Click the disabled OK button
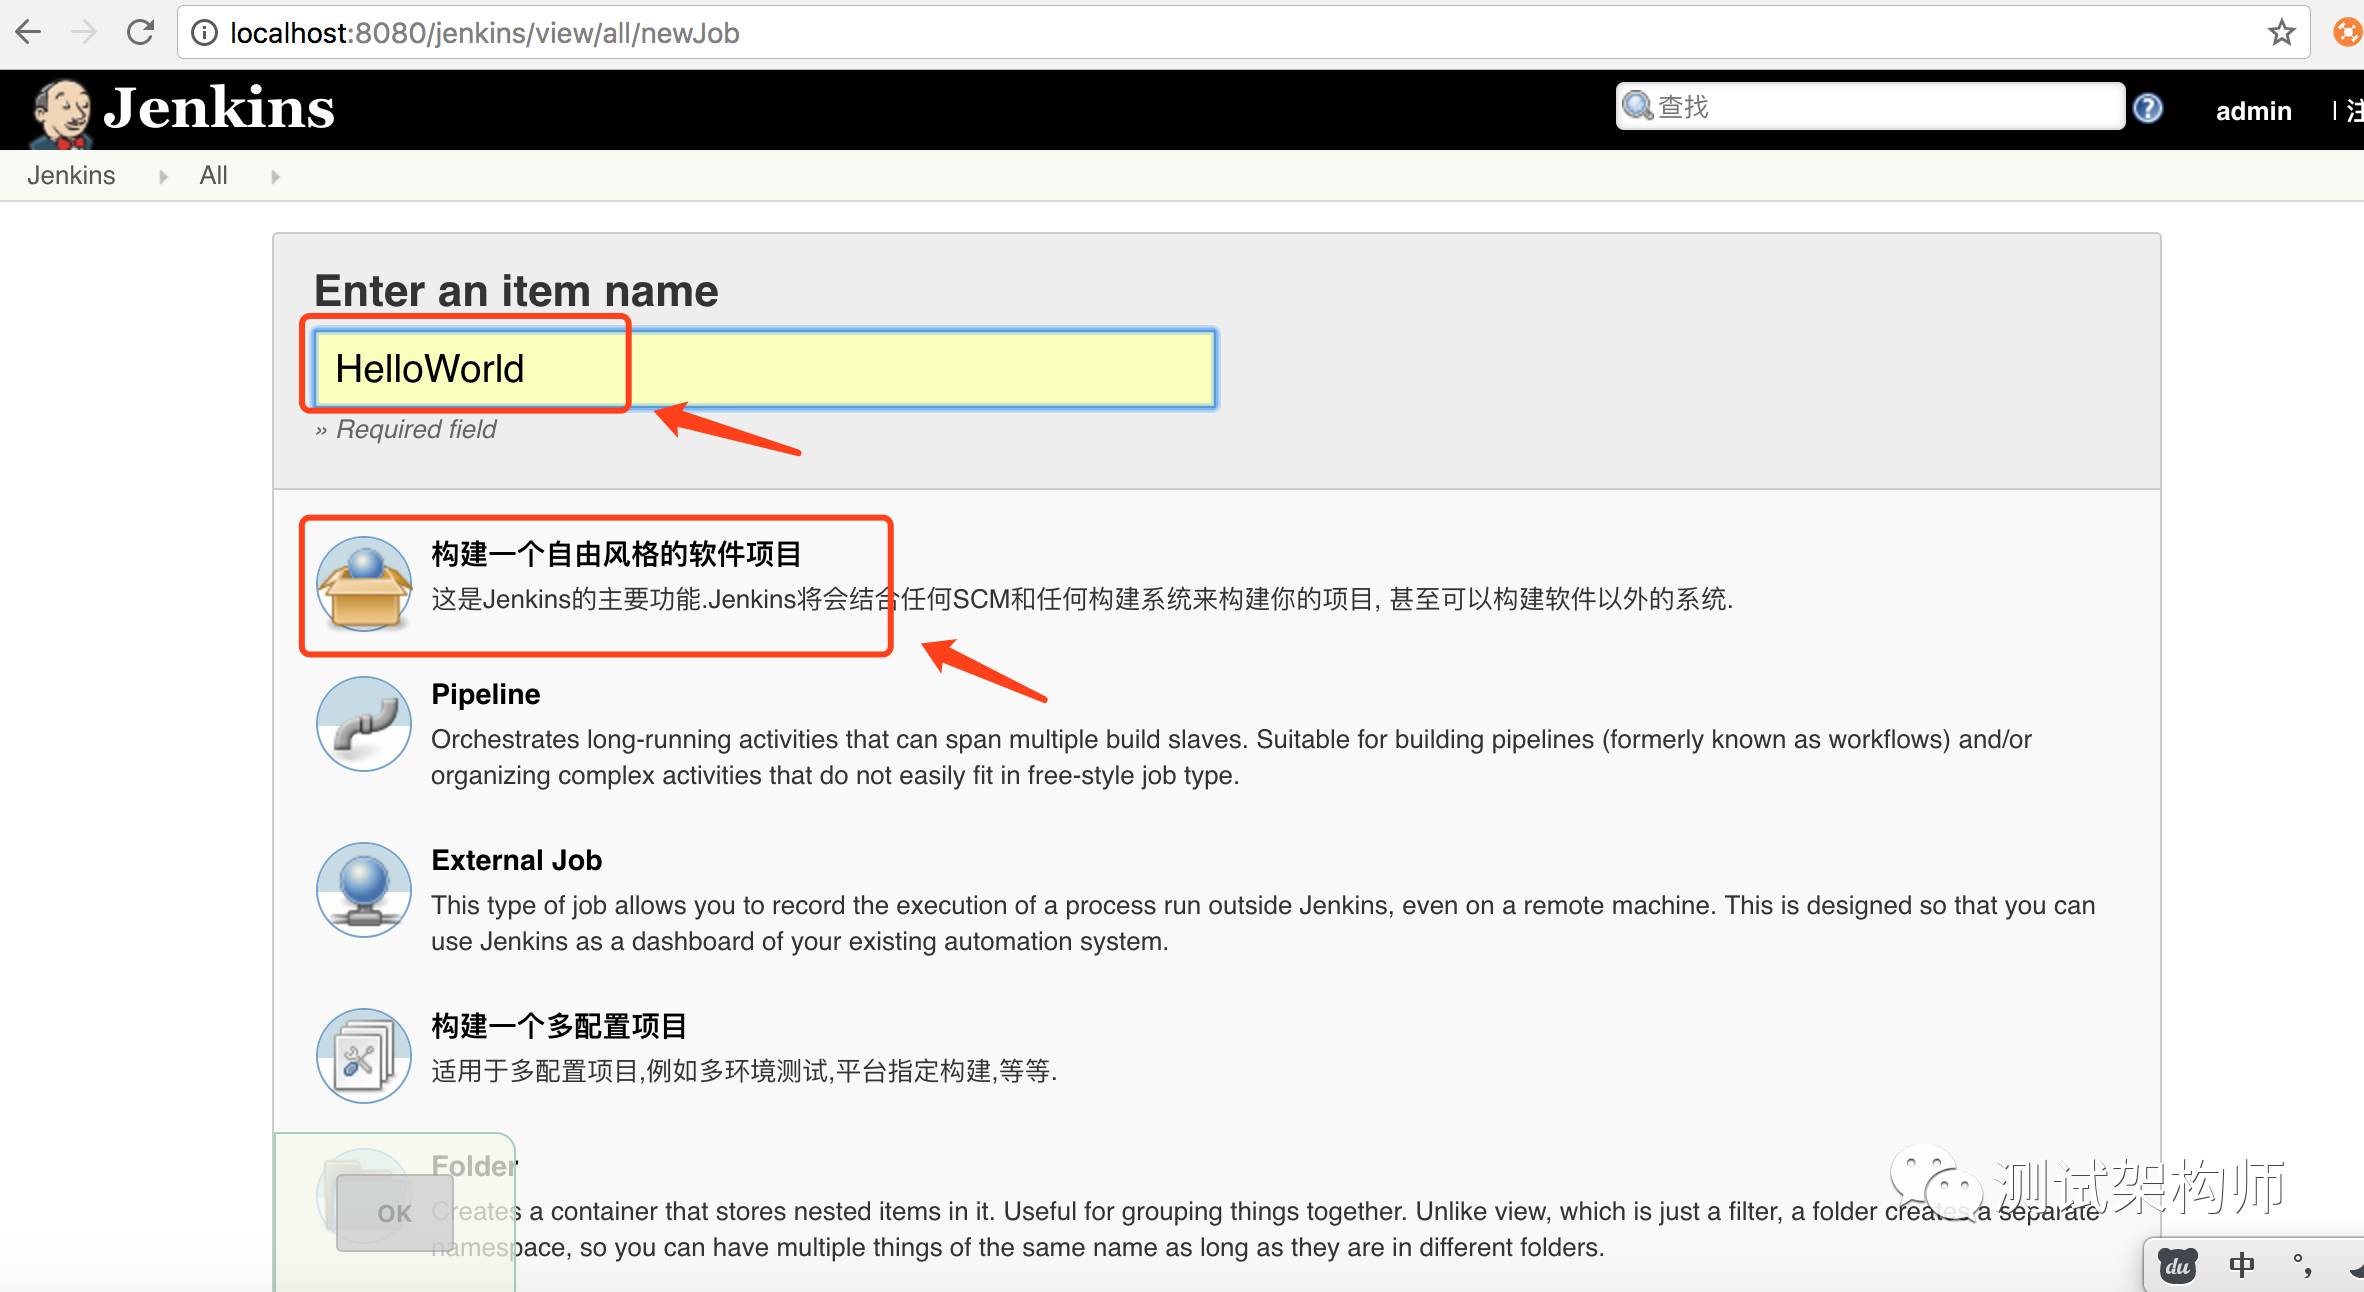The height and width of the screenshot is (1292, 2364). pos(395,1213)
